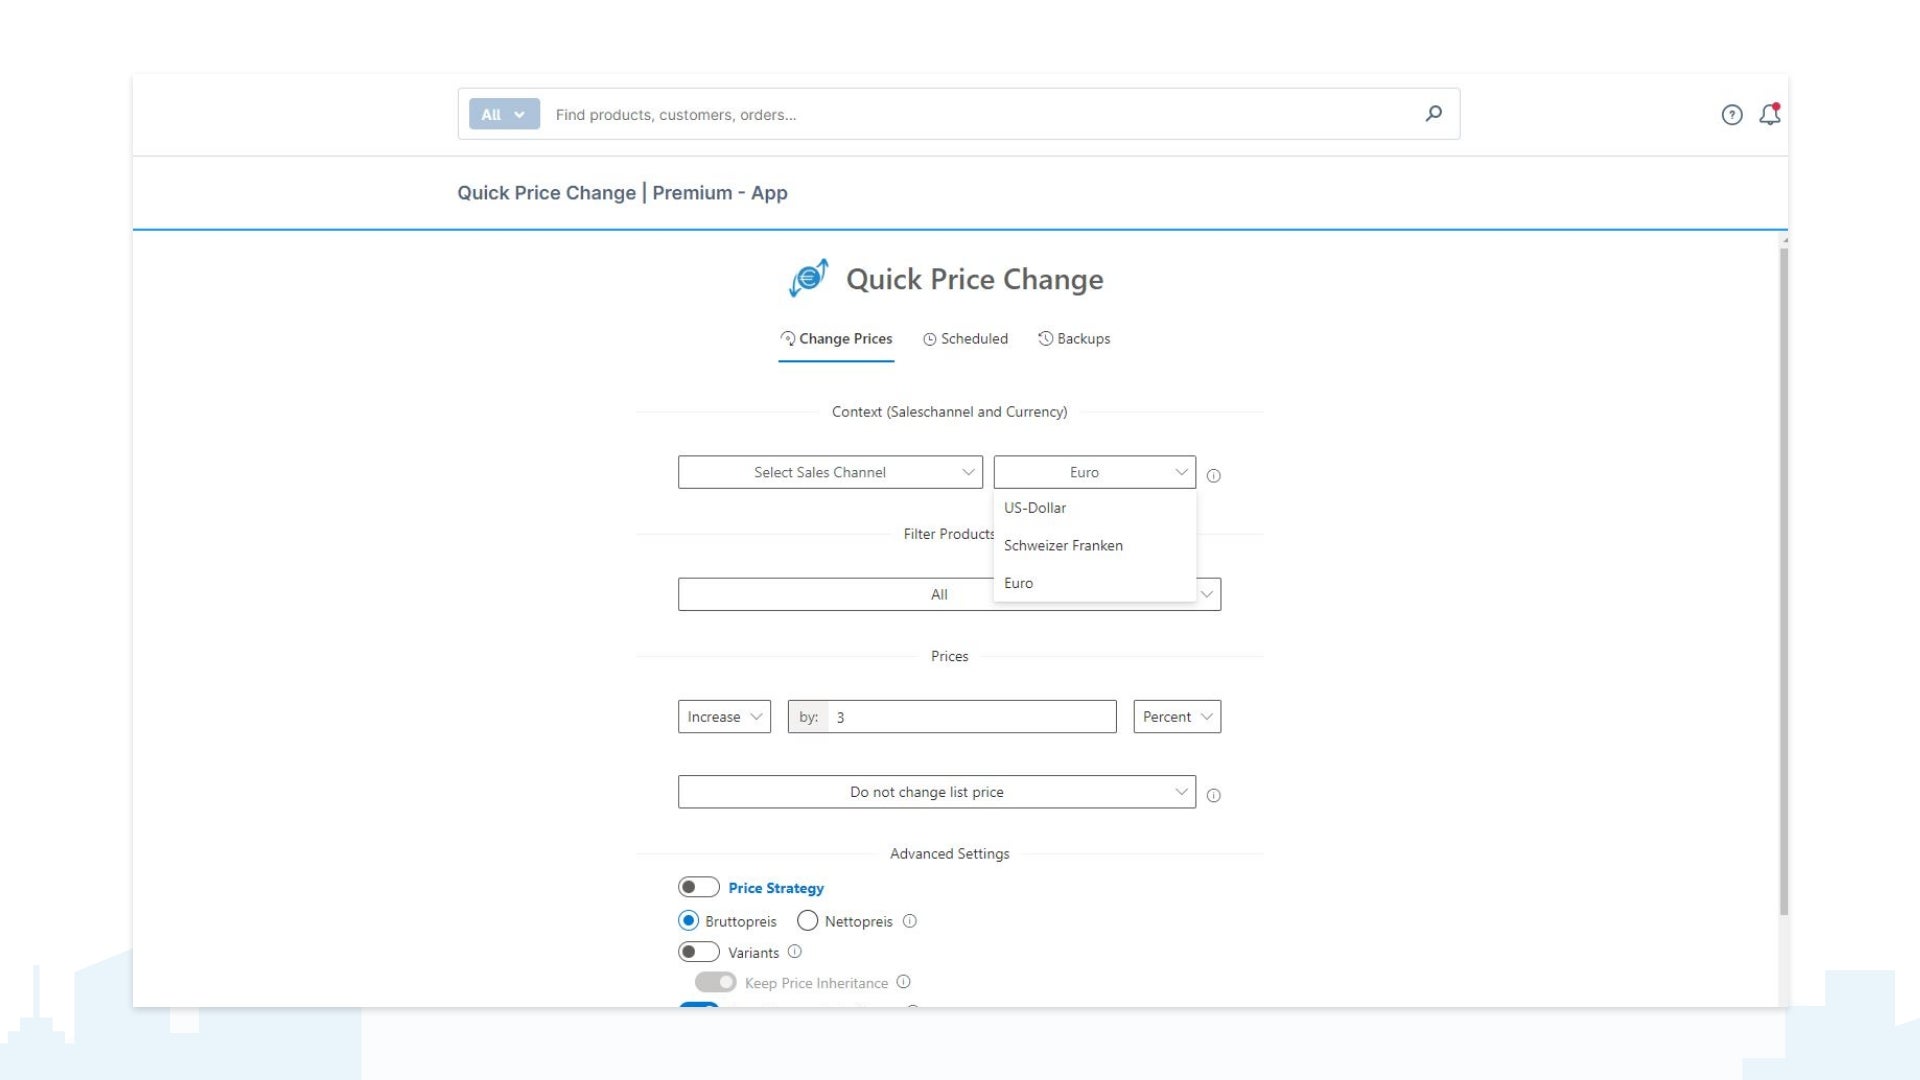Click the price change value field

pos(952,717)
